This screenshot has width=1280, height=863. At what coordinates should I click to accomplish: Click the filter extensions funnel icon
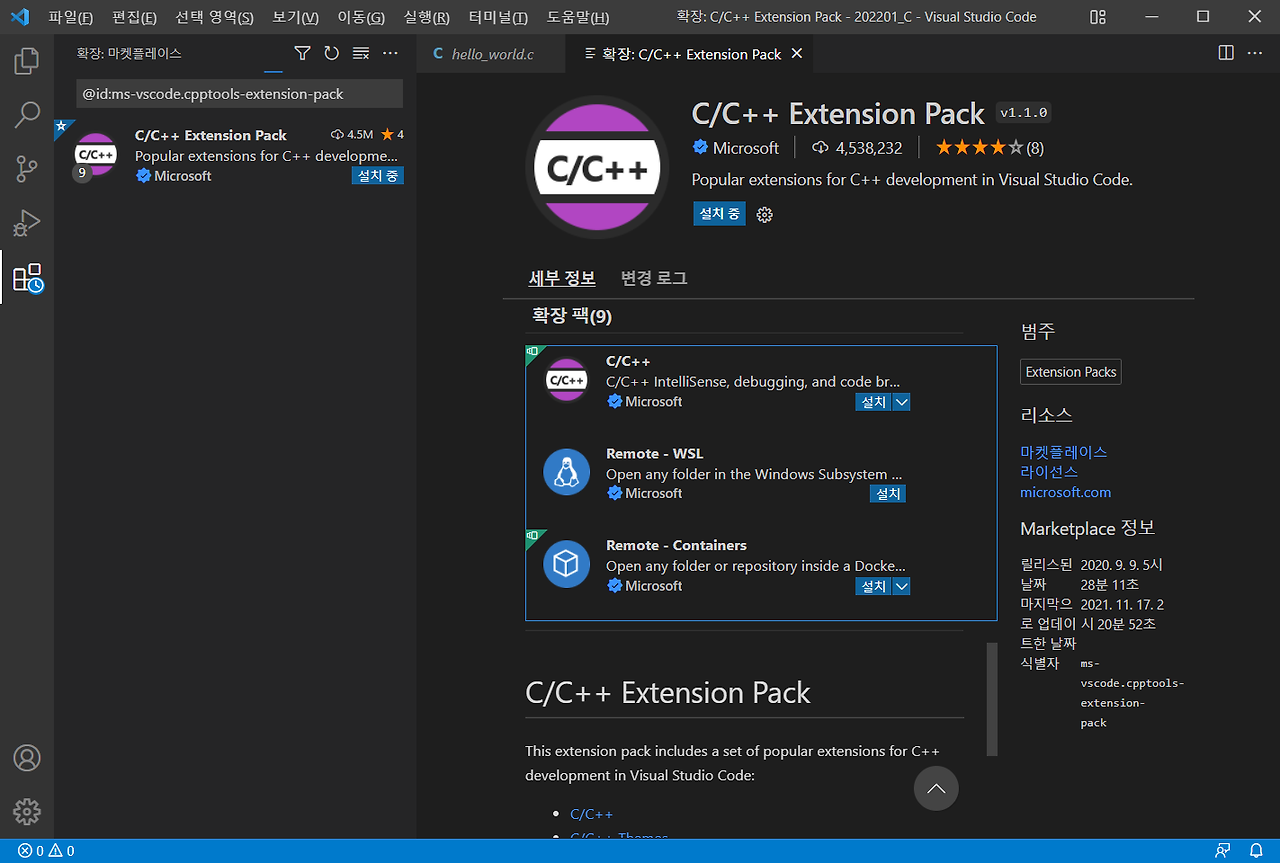coord(303,53)
